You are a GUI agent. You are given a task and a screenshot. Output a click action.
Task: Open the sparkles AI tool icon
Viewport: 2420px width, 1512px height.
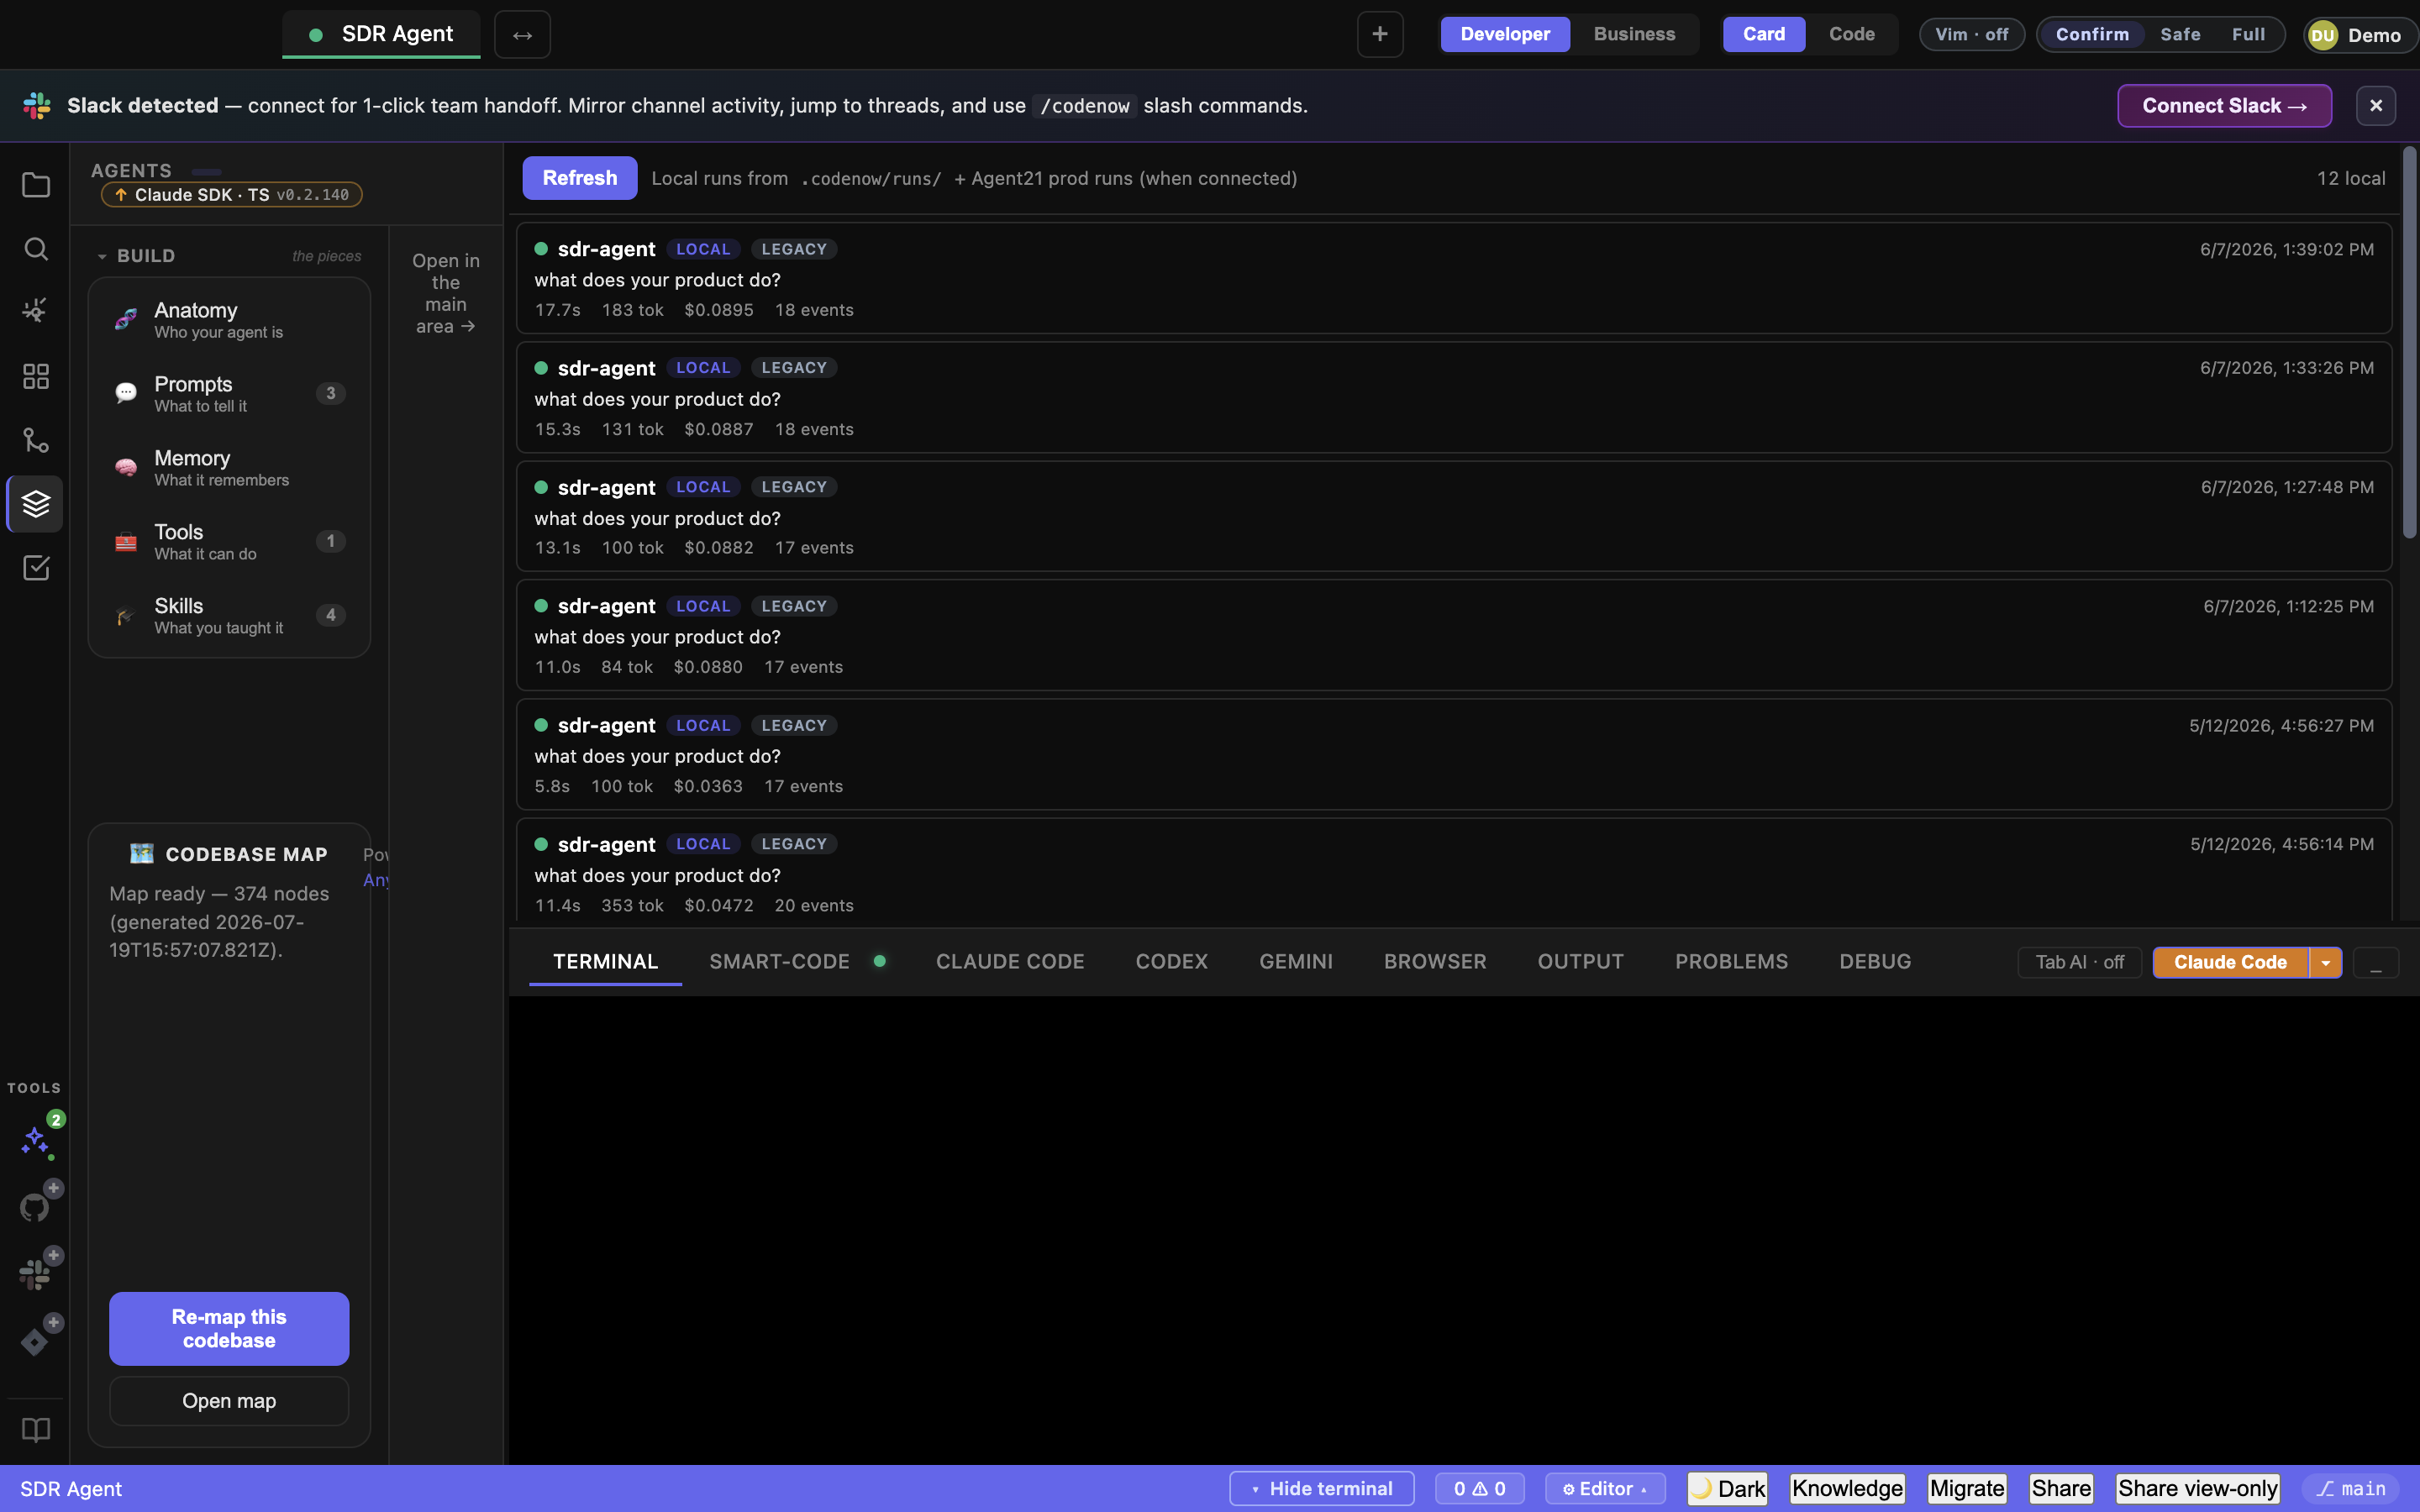click(x=36, y=1140)
